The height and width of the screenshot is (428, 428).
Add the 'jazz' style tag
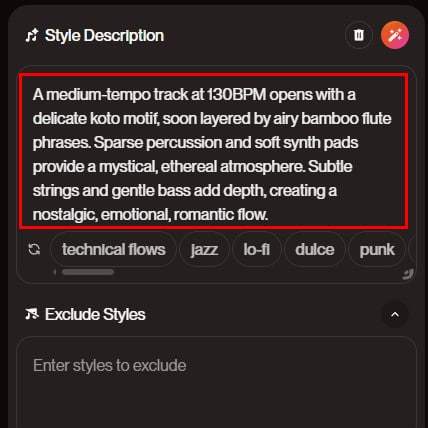click(x=204, y=249)
